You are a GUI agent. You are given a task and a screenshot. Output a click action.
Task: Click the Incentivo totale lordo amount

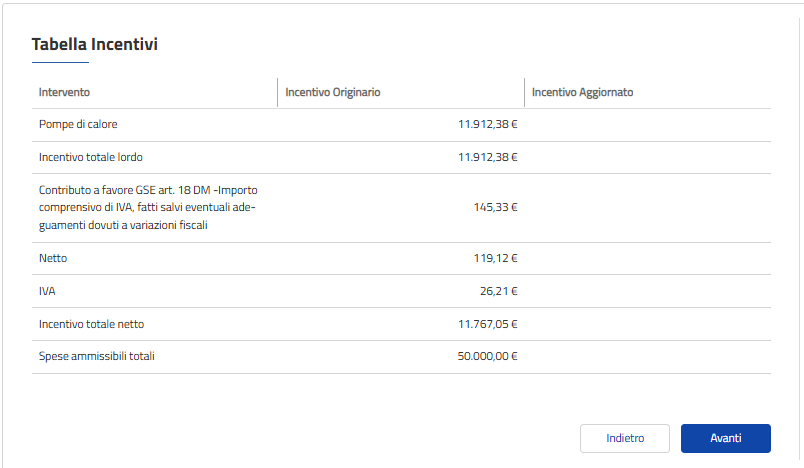coord(488,157)
